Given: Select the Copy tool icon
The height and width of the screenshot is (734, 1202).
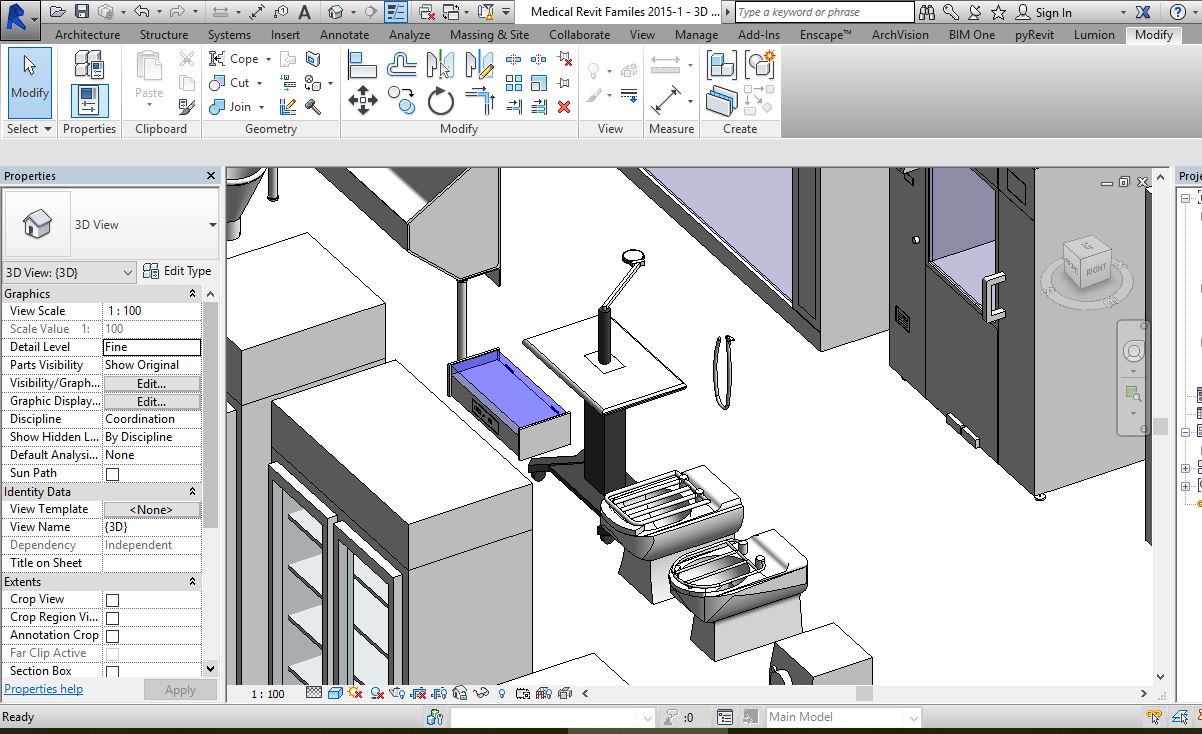Looking at the screenshot, I should click(x=402, y=99).
